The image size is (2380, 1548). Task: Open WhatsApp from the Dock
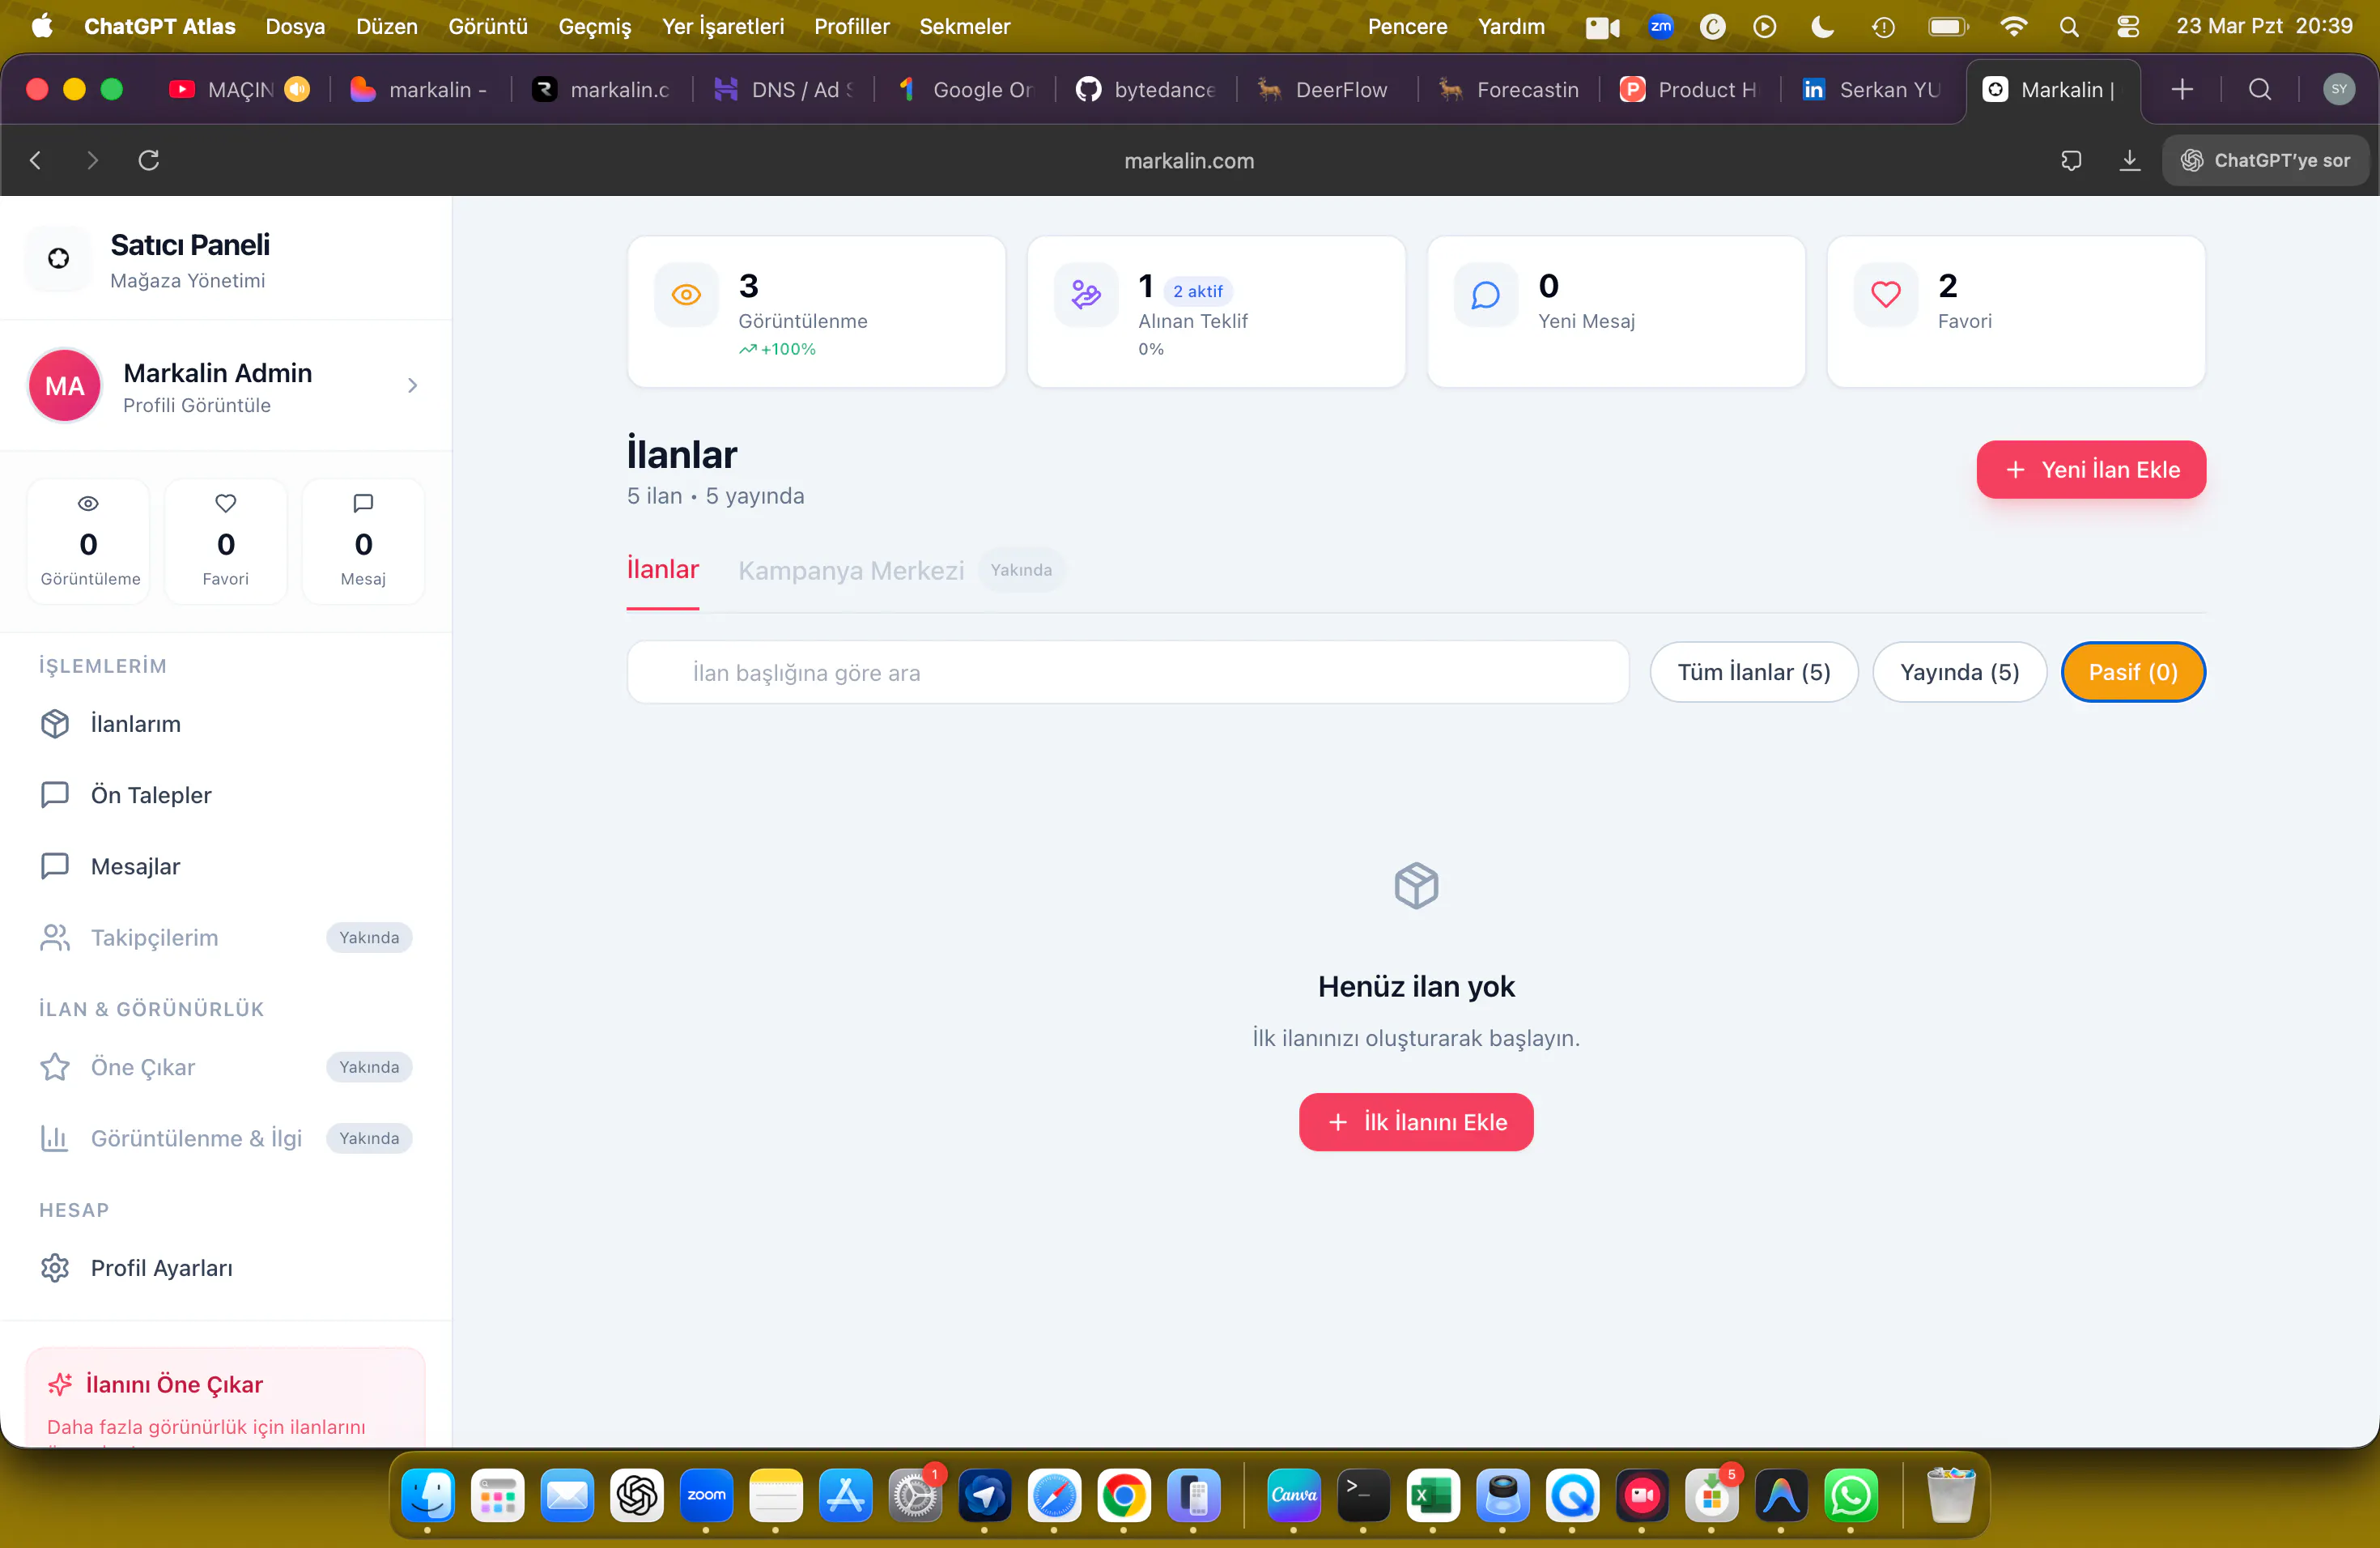(1851, 1495)
